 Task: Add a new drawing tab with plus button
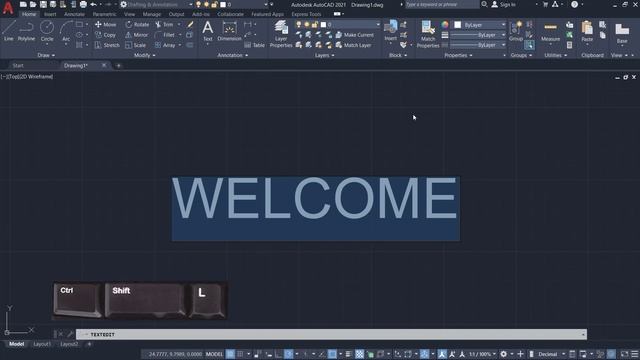pyautogui.click(x=118, y=65)
